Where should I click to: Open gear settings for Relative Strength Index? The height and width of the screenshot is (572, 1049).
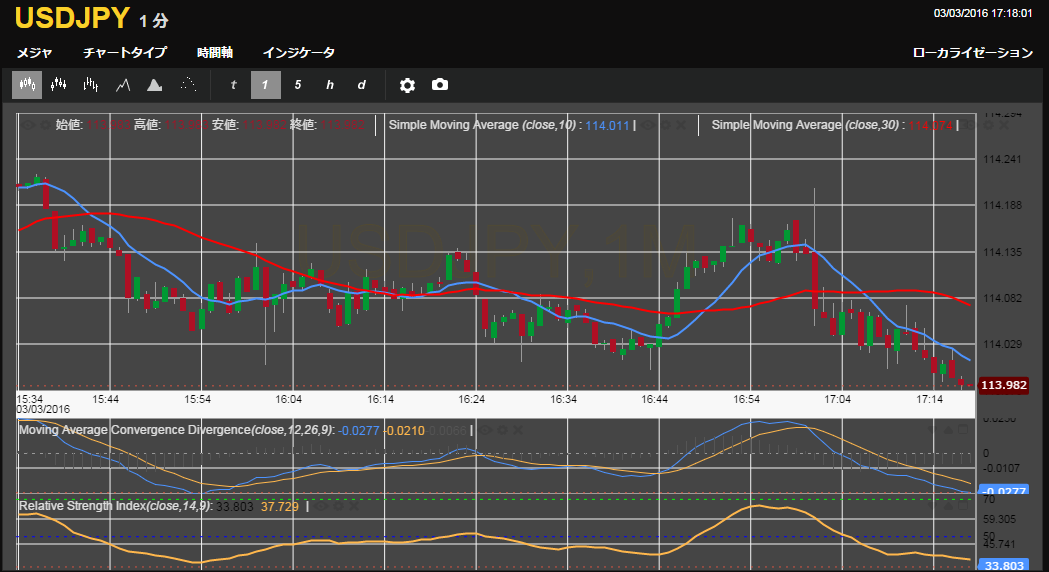(x=339, y=506)
